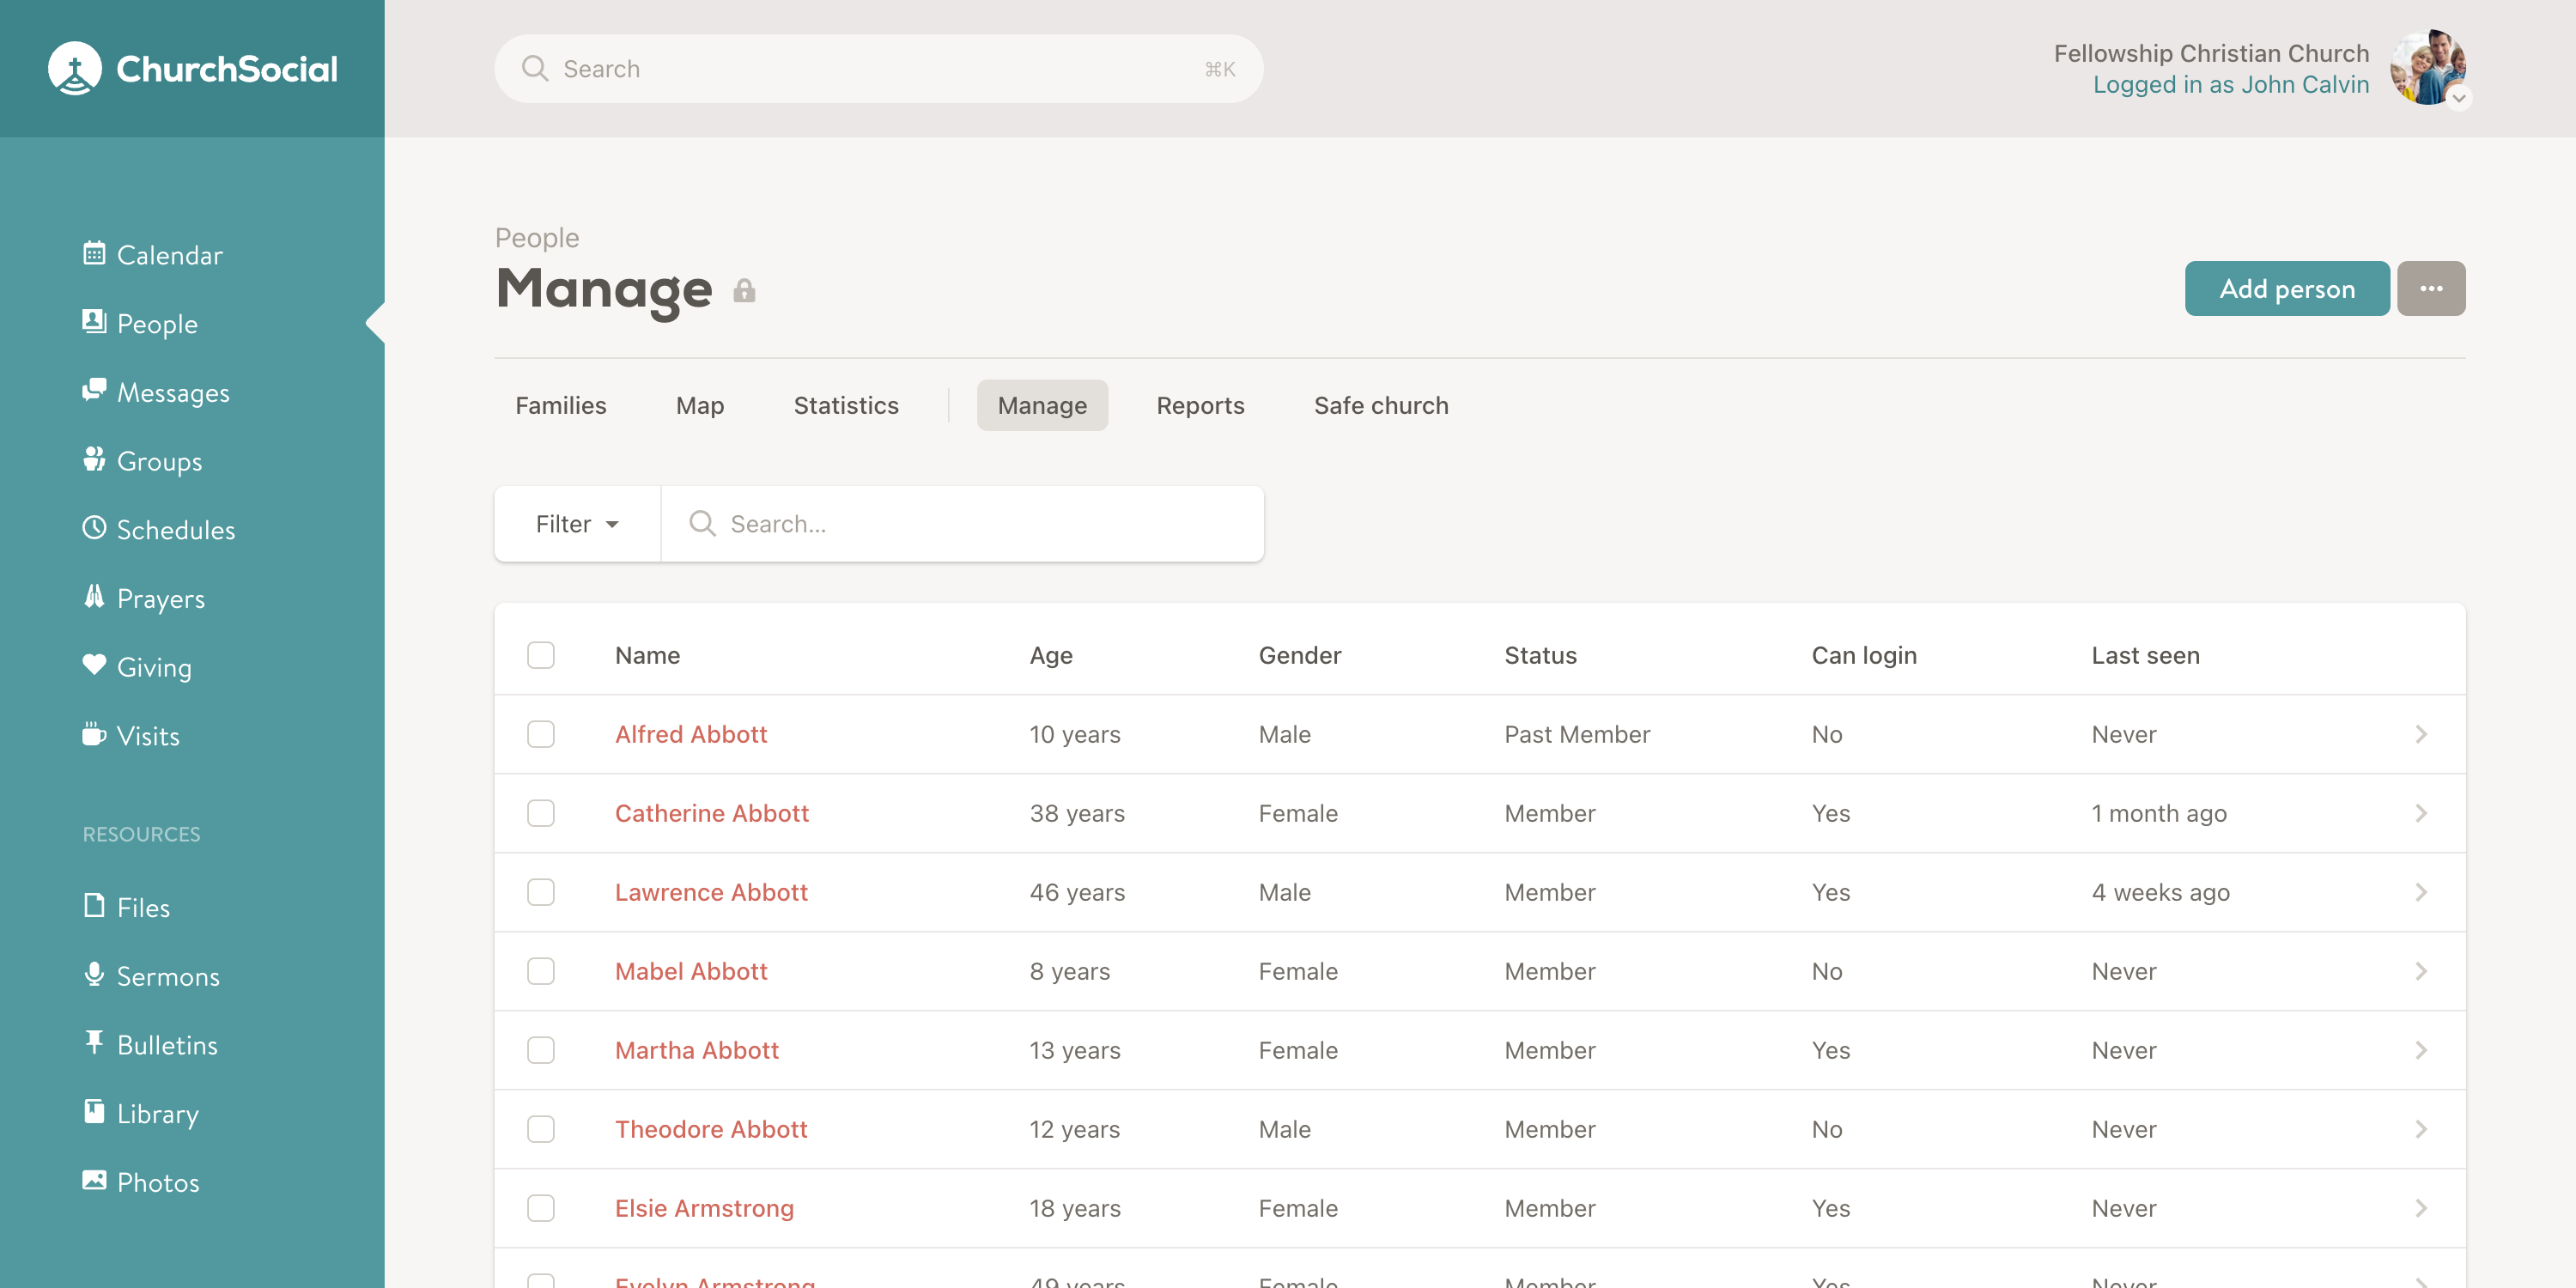This screenshot has width=2576, height=1288.
Task: Click the Age column header
Action: point(1051,655)
